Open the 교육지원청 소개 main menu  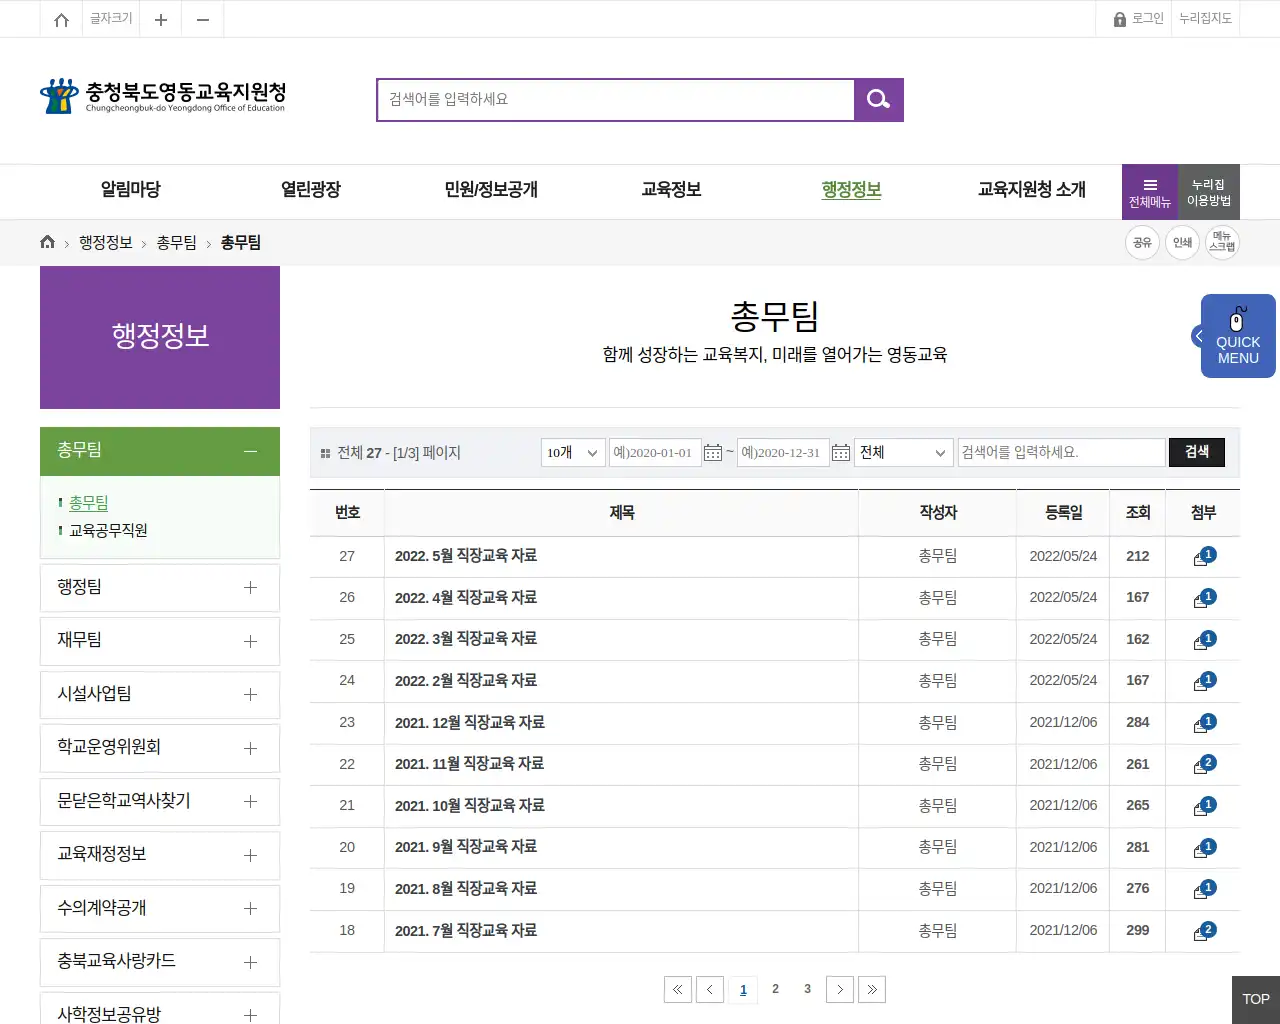tap(1032, 190)
